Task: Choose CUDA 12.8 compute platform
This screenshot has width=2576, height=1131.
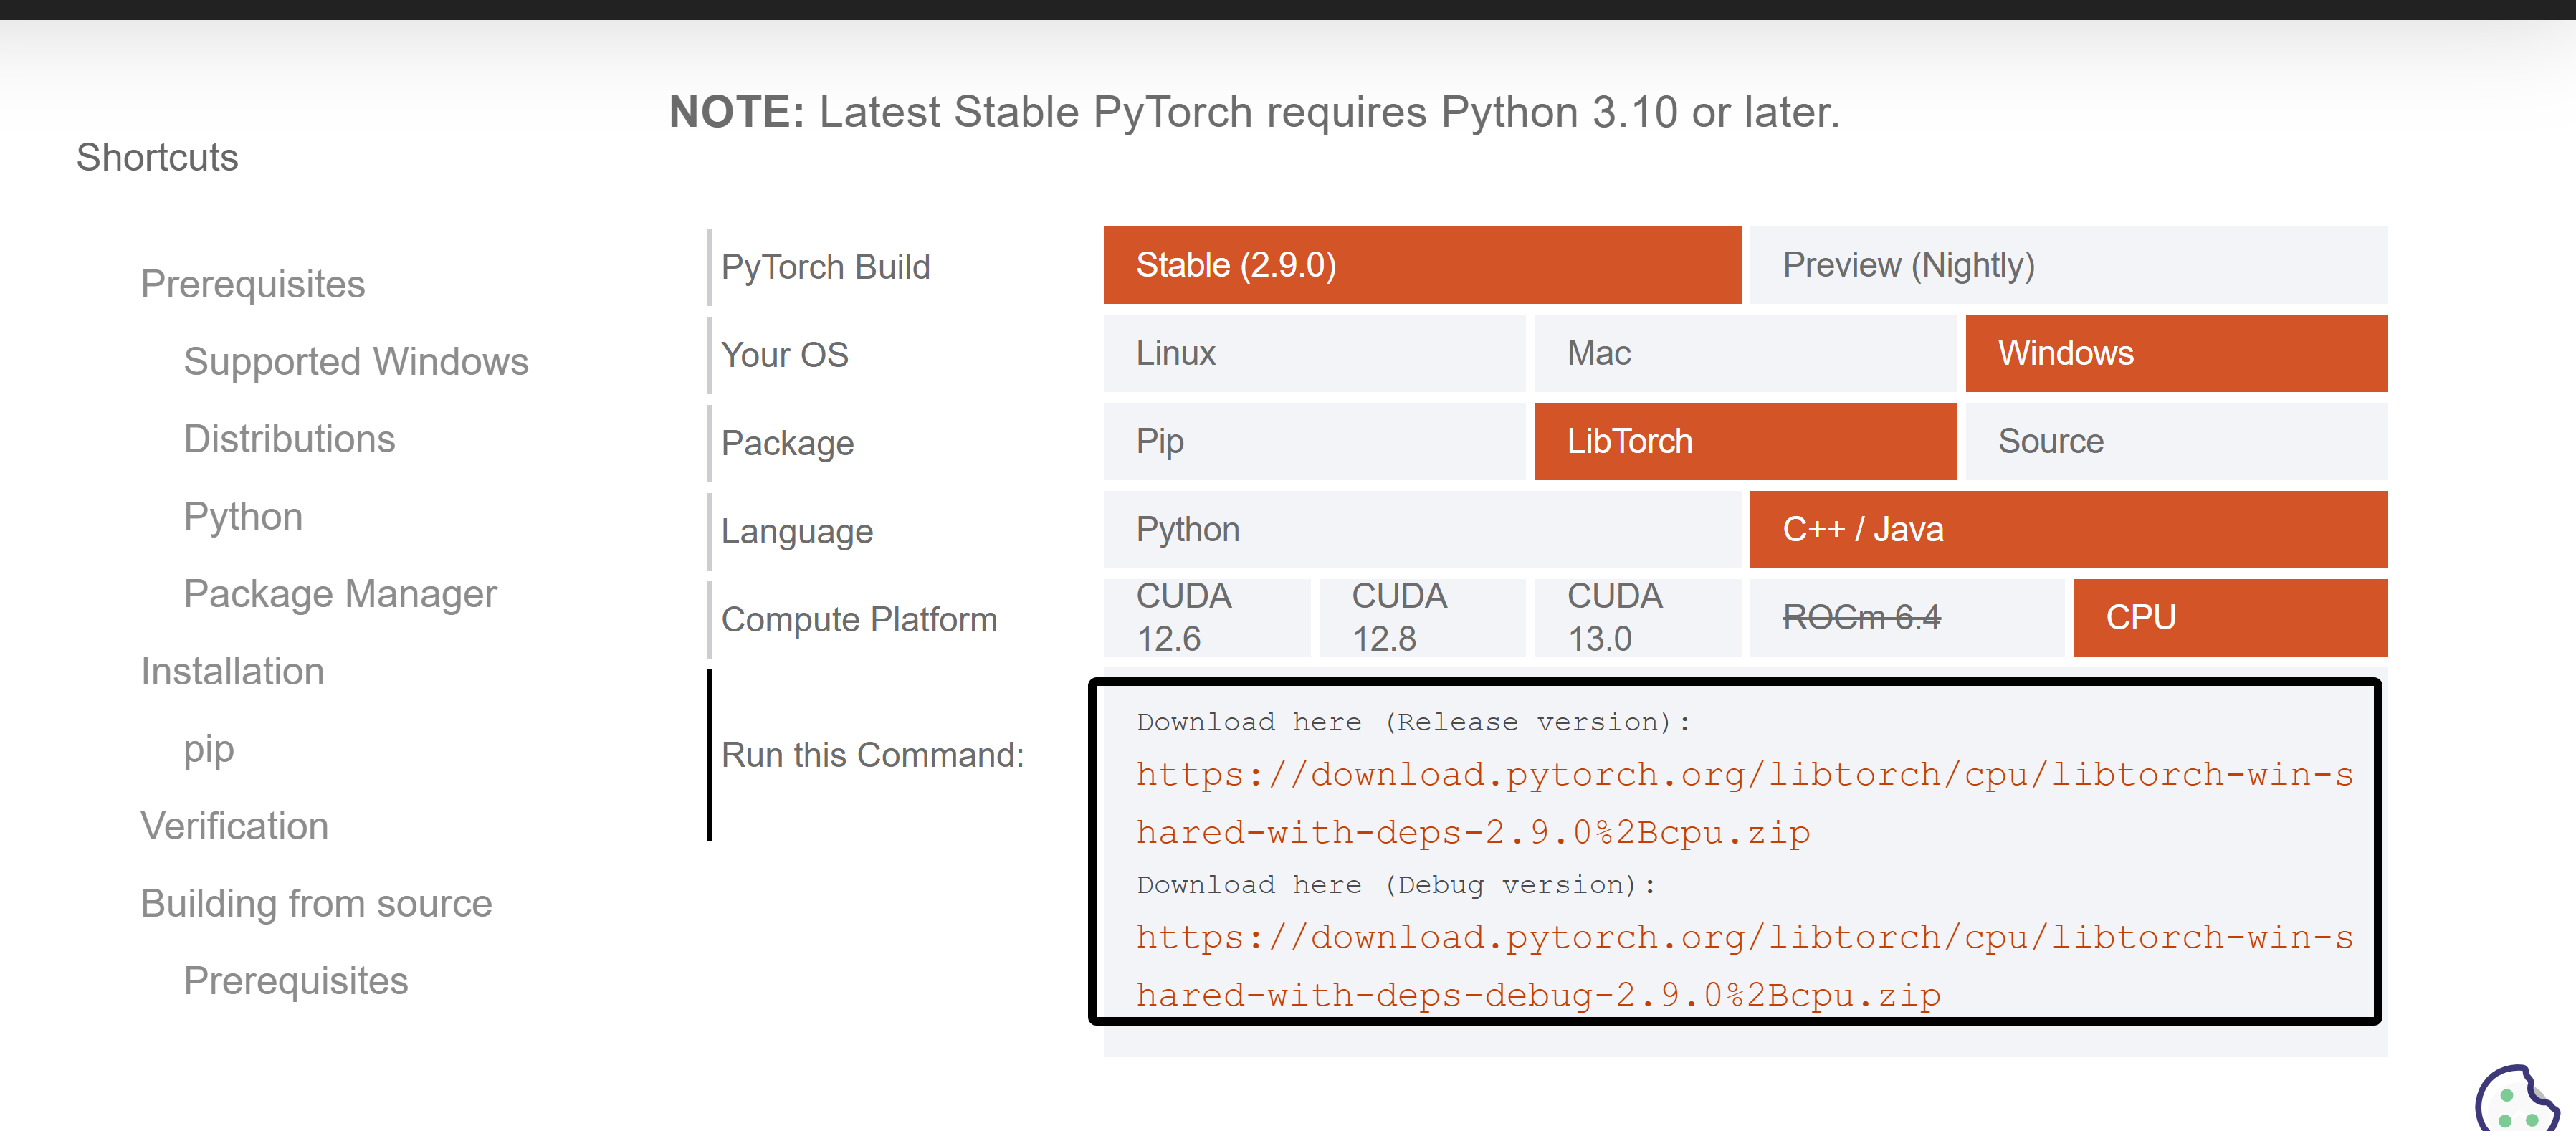Action: [x=1421, y=617]
